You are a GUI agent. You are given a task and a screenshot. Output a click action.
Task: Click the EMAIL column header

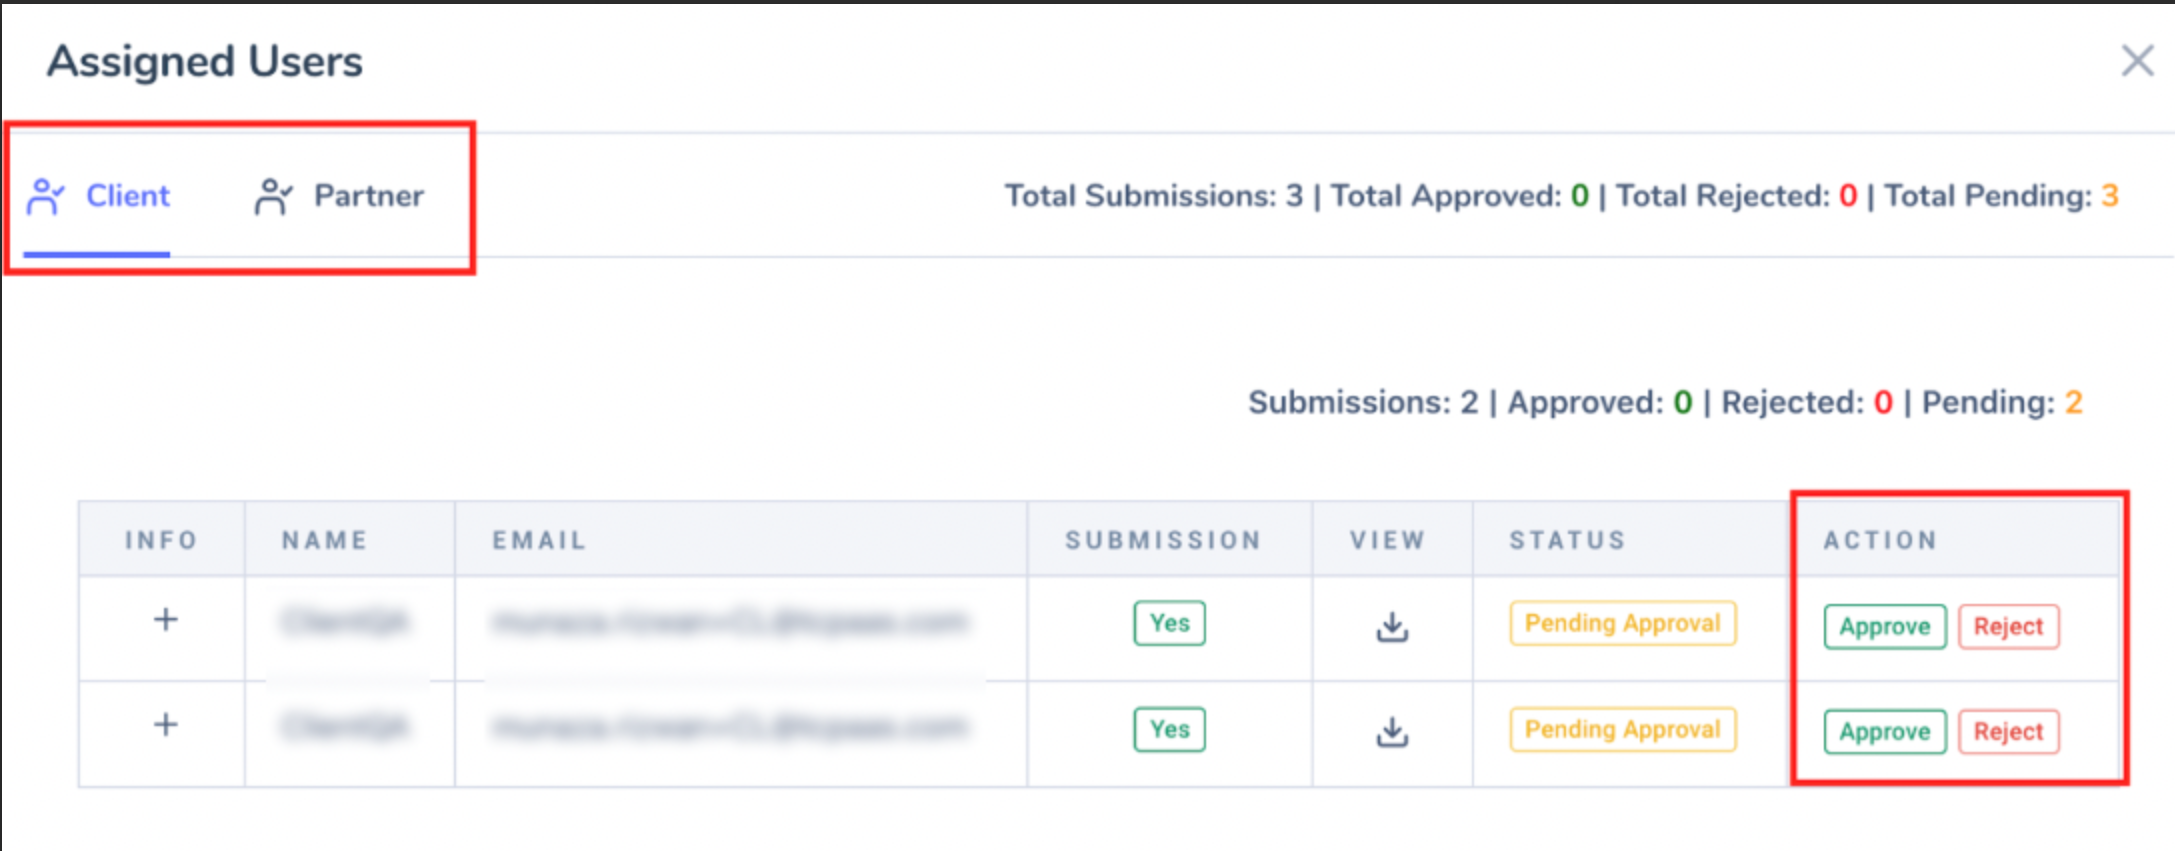click(x=539, y=540)
